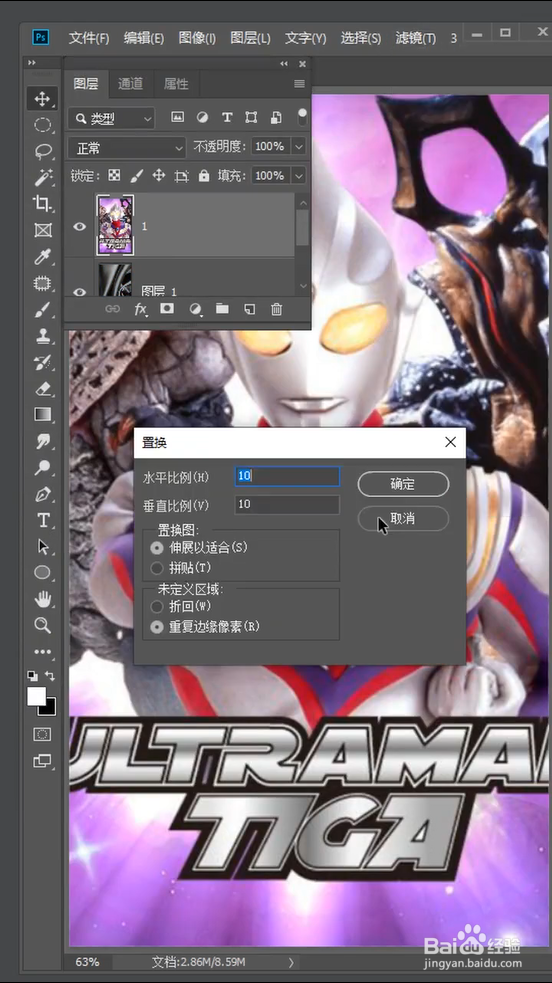Select the Gradient tool
The width and height of the screenshot is (552, 983).
tap(43, 415)
